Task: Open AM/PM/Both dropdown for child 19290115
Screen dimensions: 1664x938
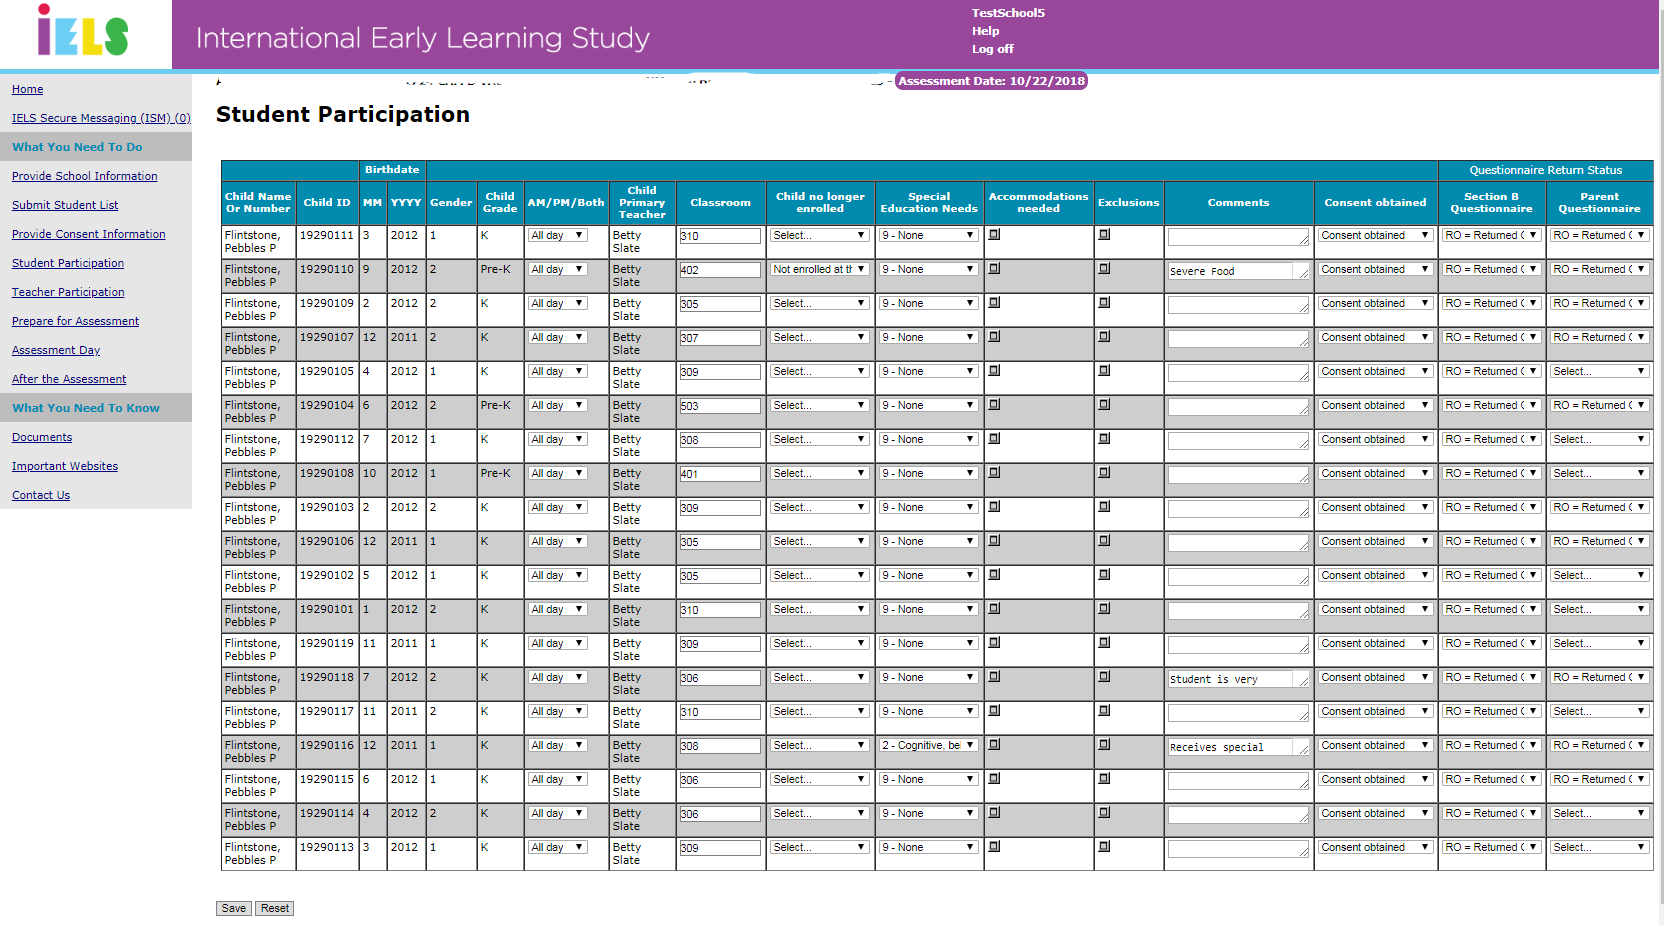Action: point(557,779)
